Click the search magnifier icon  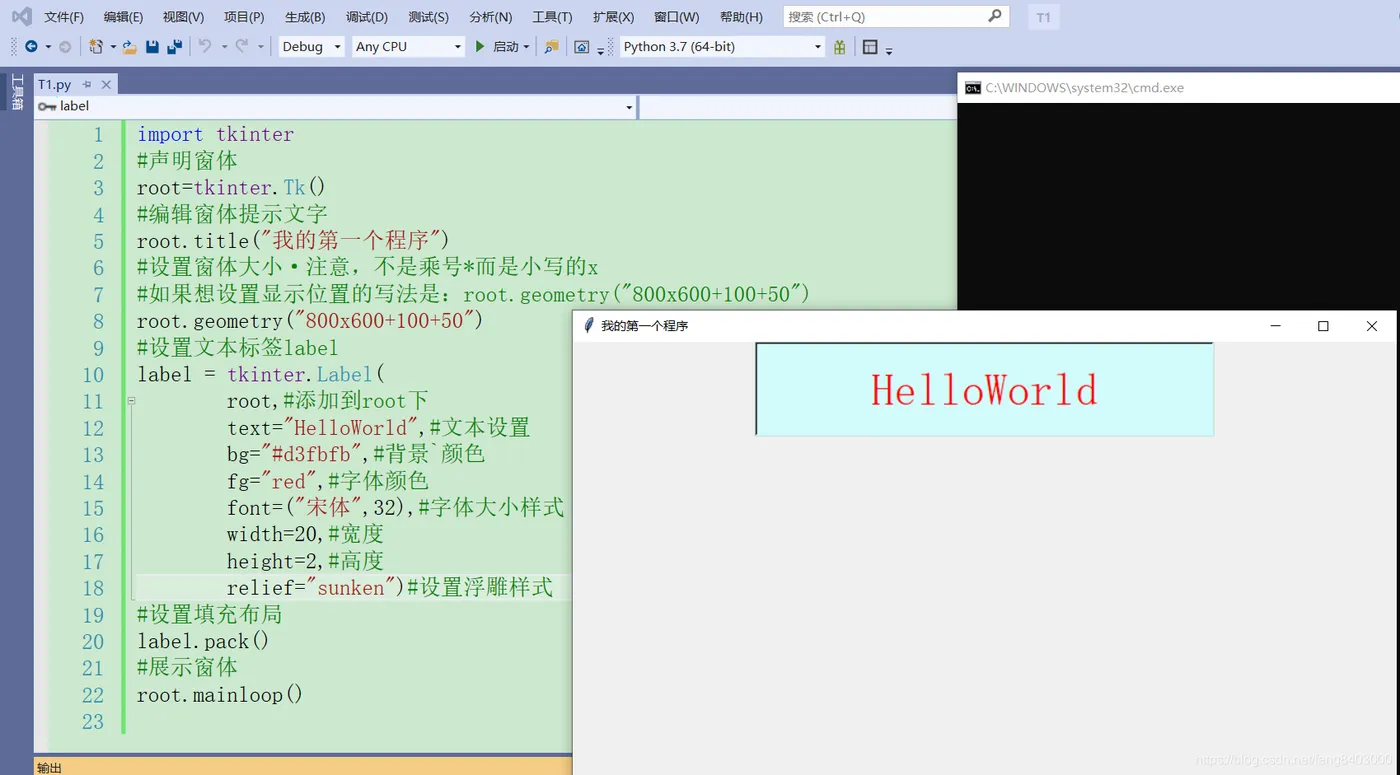pyautogui.click(x=994, y=16)
